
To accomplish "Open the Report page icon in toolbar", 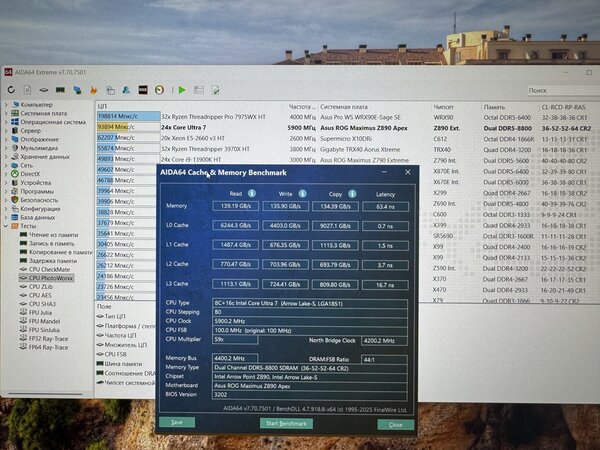I will point(27,90).
